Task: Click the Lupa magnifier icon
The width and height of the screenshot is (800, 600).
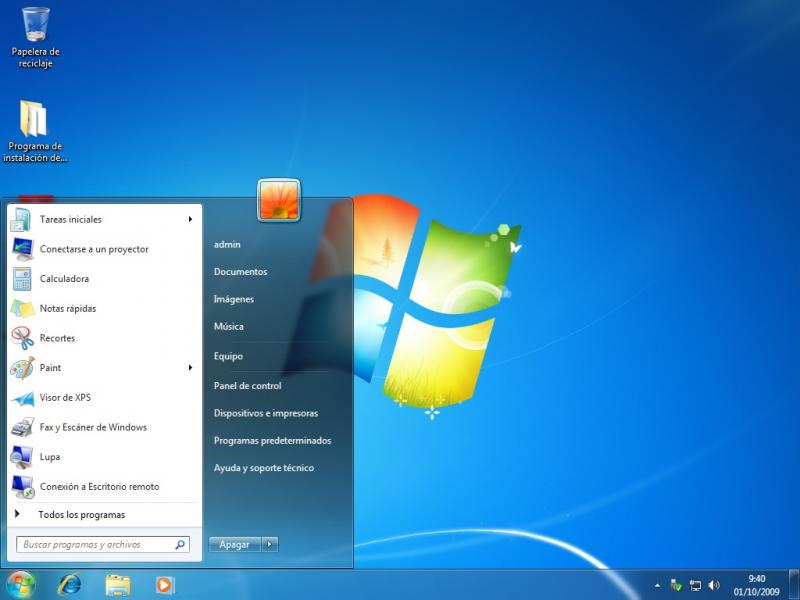Action: coord(22,457)
